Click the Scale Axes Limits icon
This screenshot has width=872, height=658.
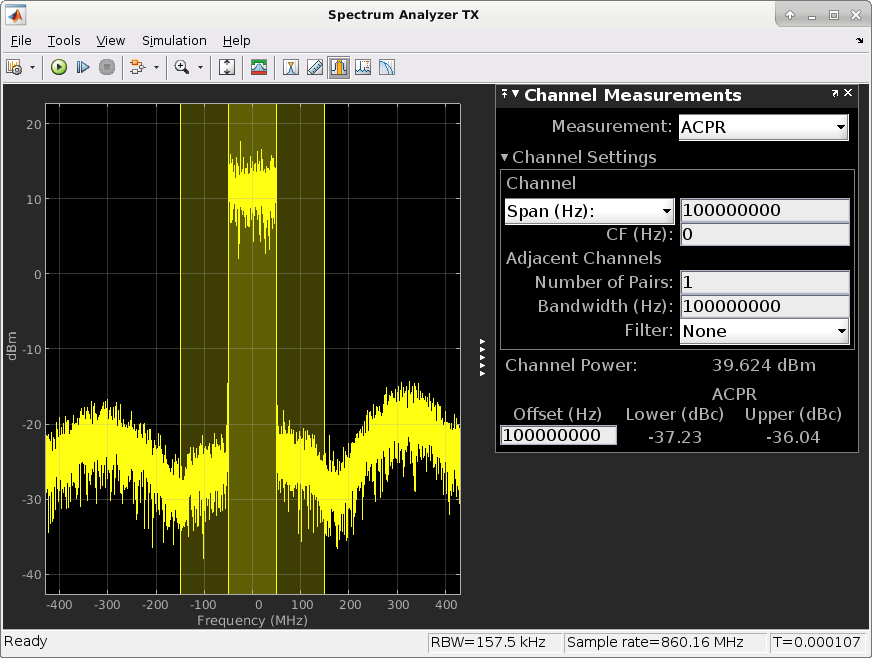click(x=227, y=67)
